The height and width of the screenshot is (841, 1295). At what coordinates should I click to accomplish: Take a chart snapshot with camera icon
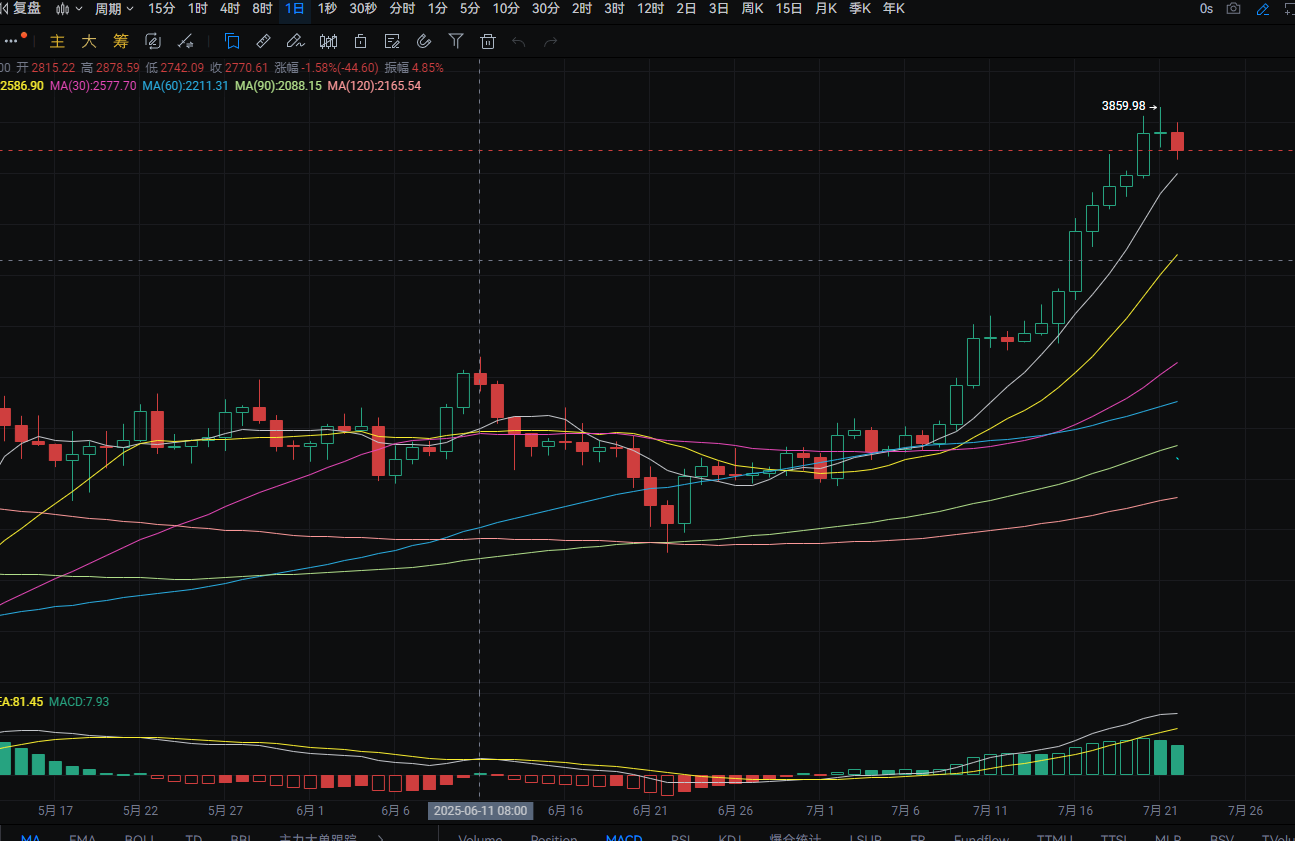click(x=1234, y=9)
